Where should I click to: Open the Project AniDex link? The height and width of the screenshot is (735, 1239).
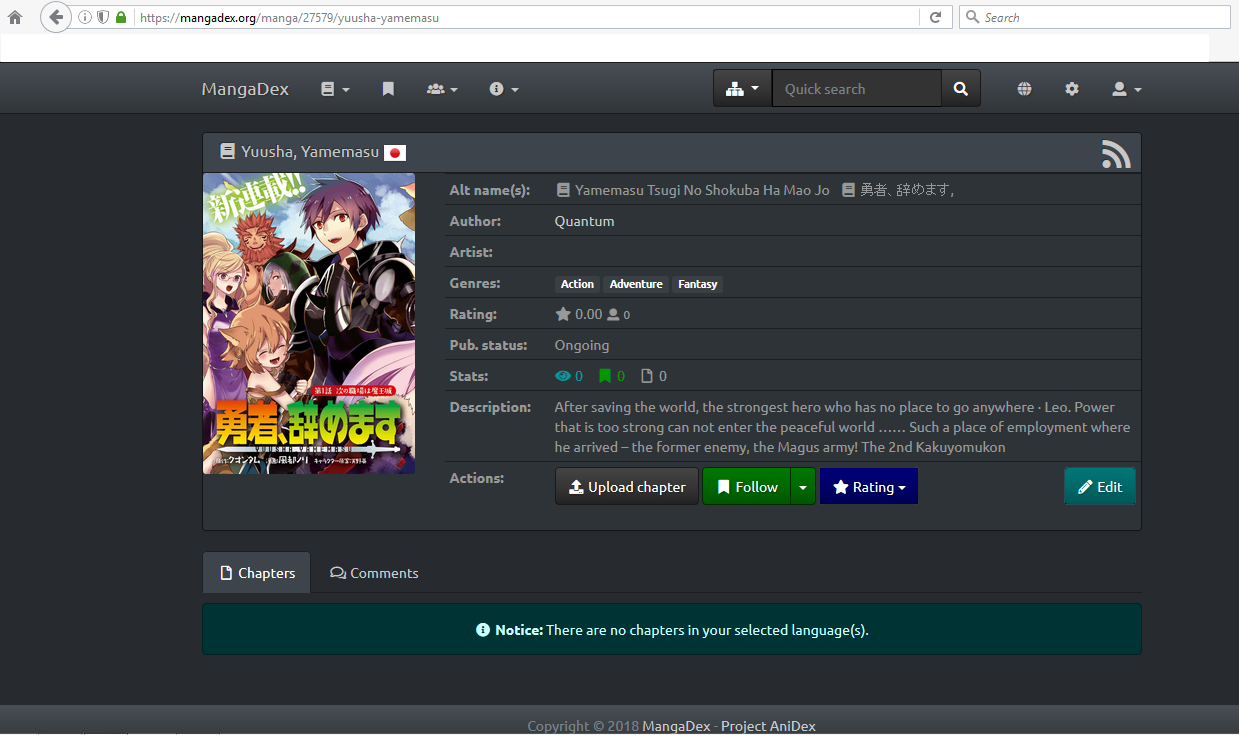pos(768,725)
